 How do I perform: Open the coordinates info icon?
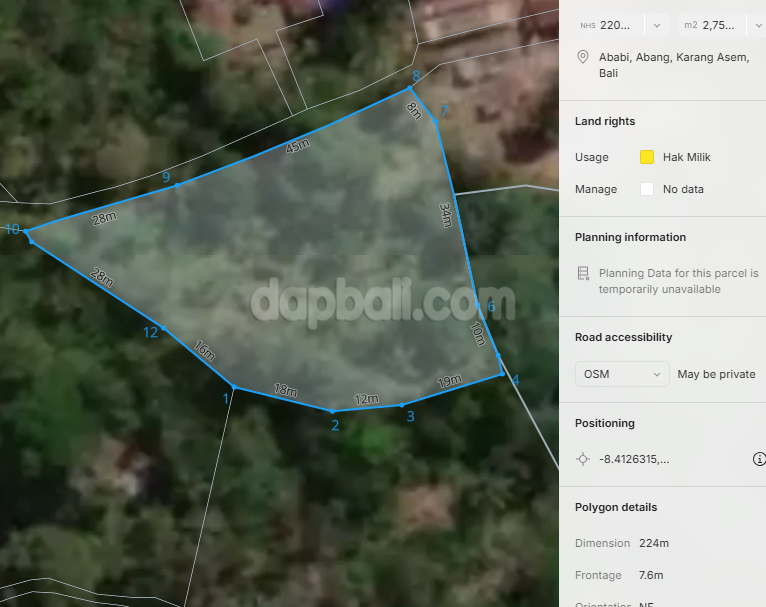click(x=758, y=459)
